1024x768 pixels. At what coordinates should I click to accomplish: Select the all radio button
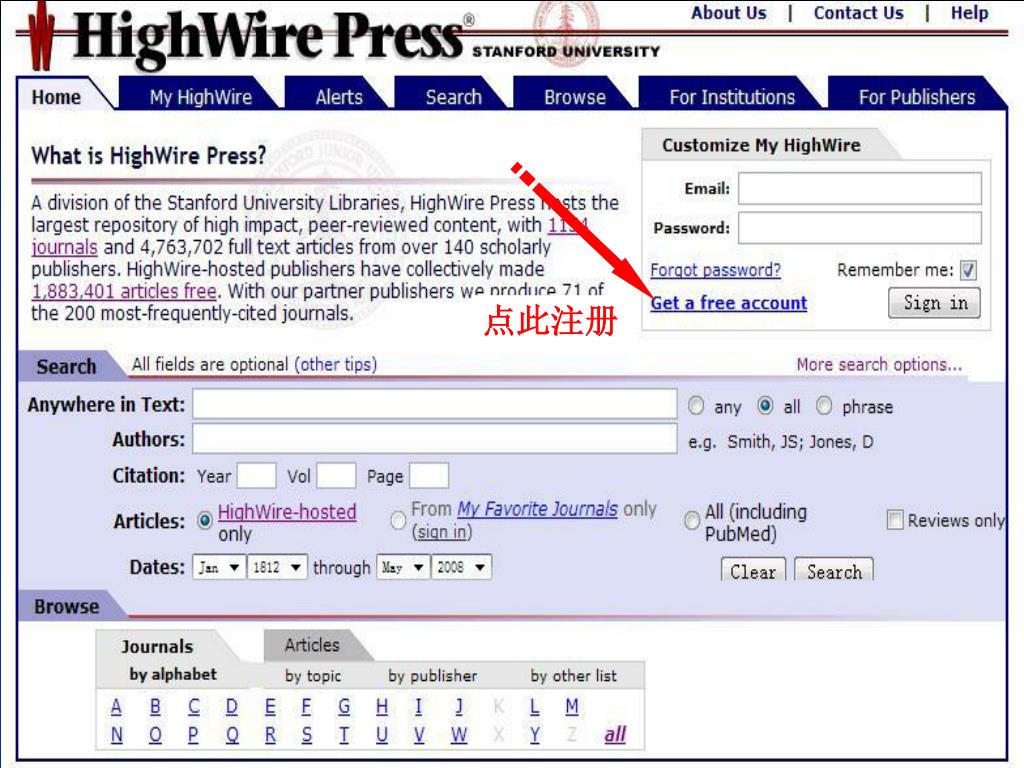[765, 406]
